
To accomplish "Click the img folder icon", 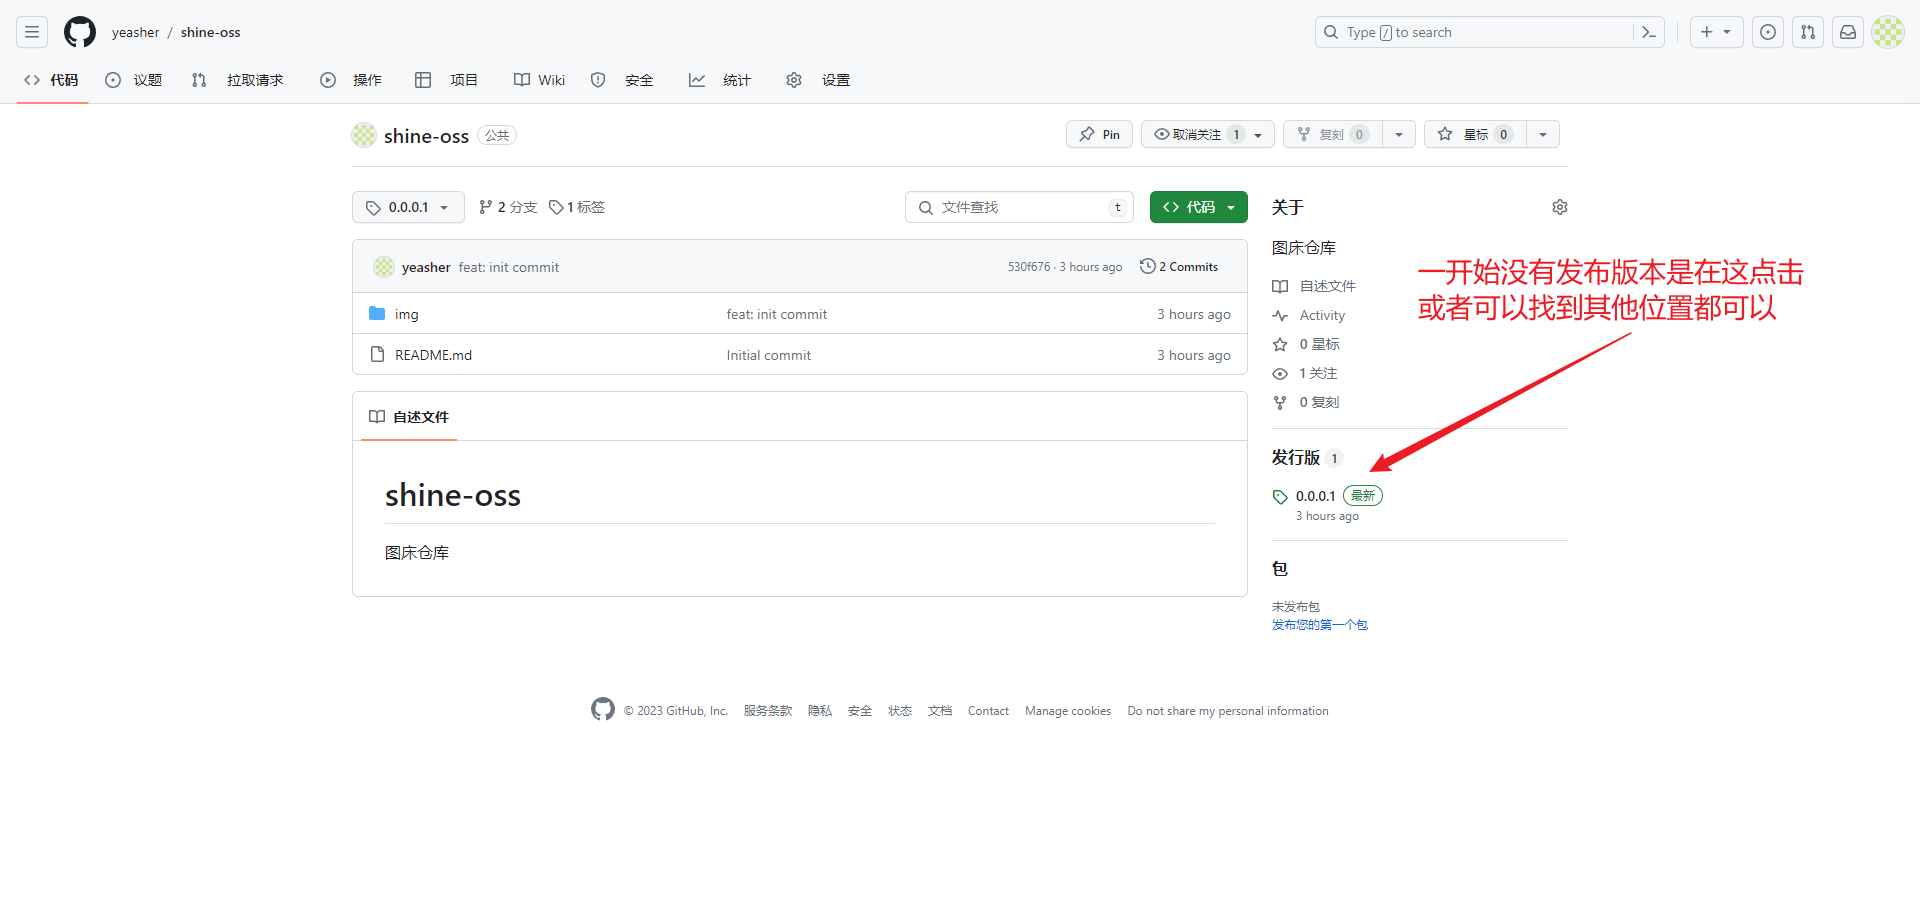I will coord(377,313).
